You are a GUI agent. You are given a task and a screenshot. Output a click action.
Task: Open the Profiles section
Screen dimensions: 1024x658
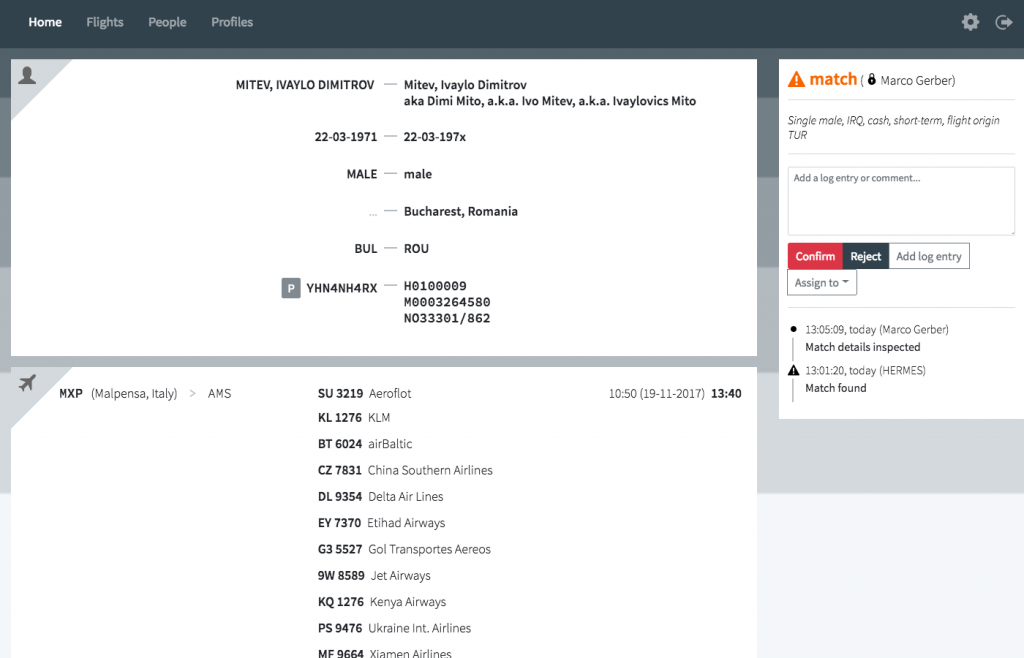tap(232, 22)
